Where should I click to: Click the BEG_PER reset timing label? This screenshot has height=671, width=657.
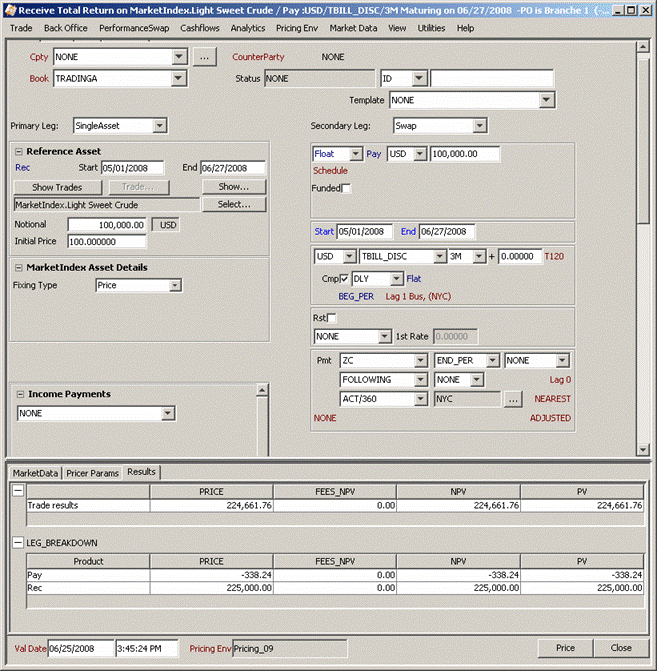pos(356,297)
